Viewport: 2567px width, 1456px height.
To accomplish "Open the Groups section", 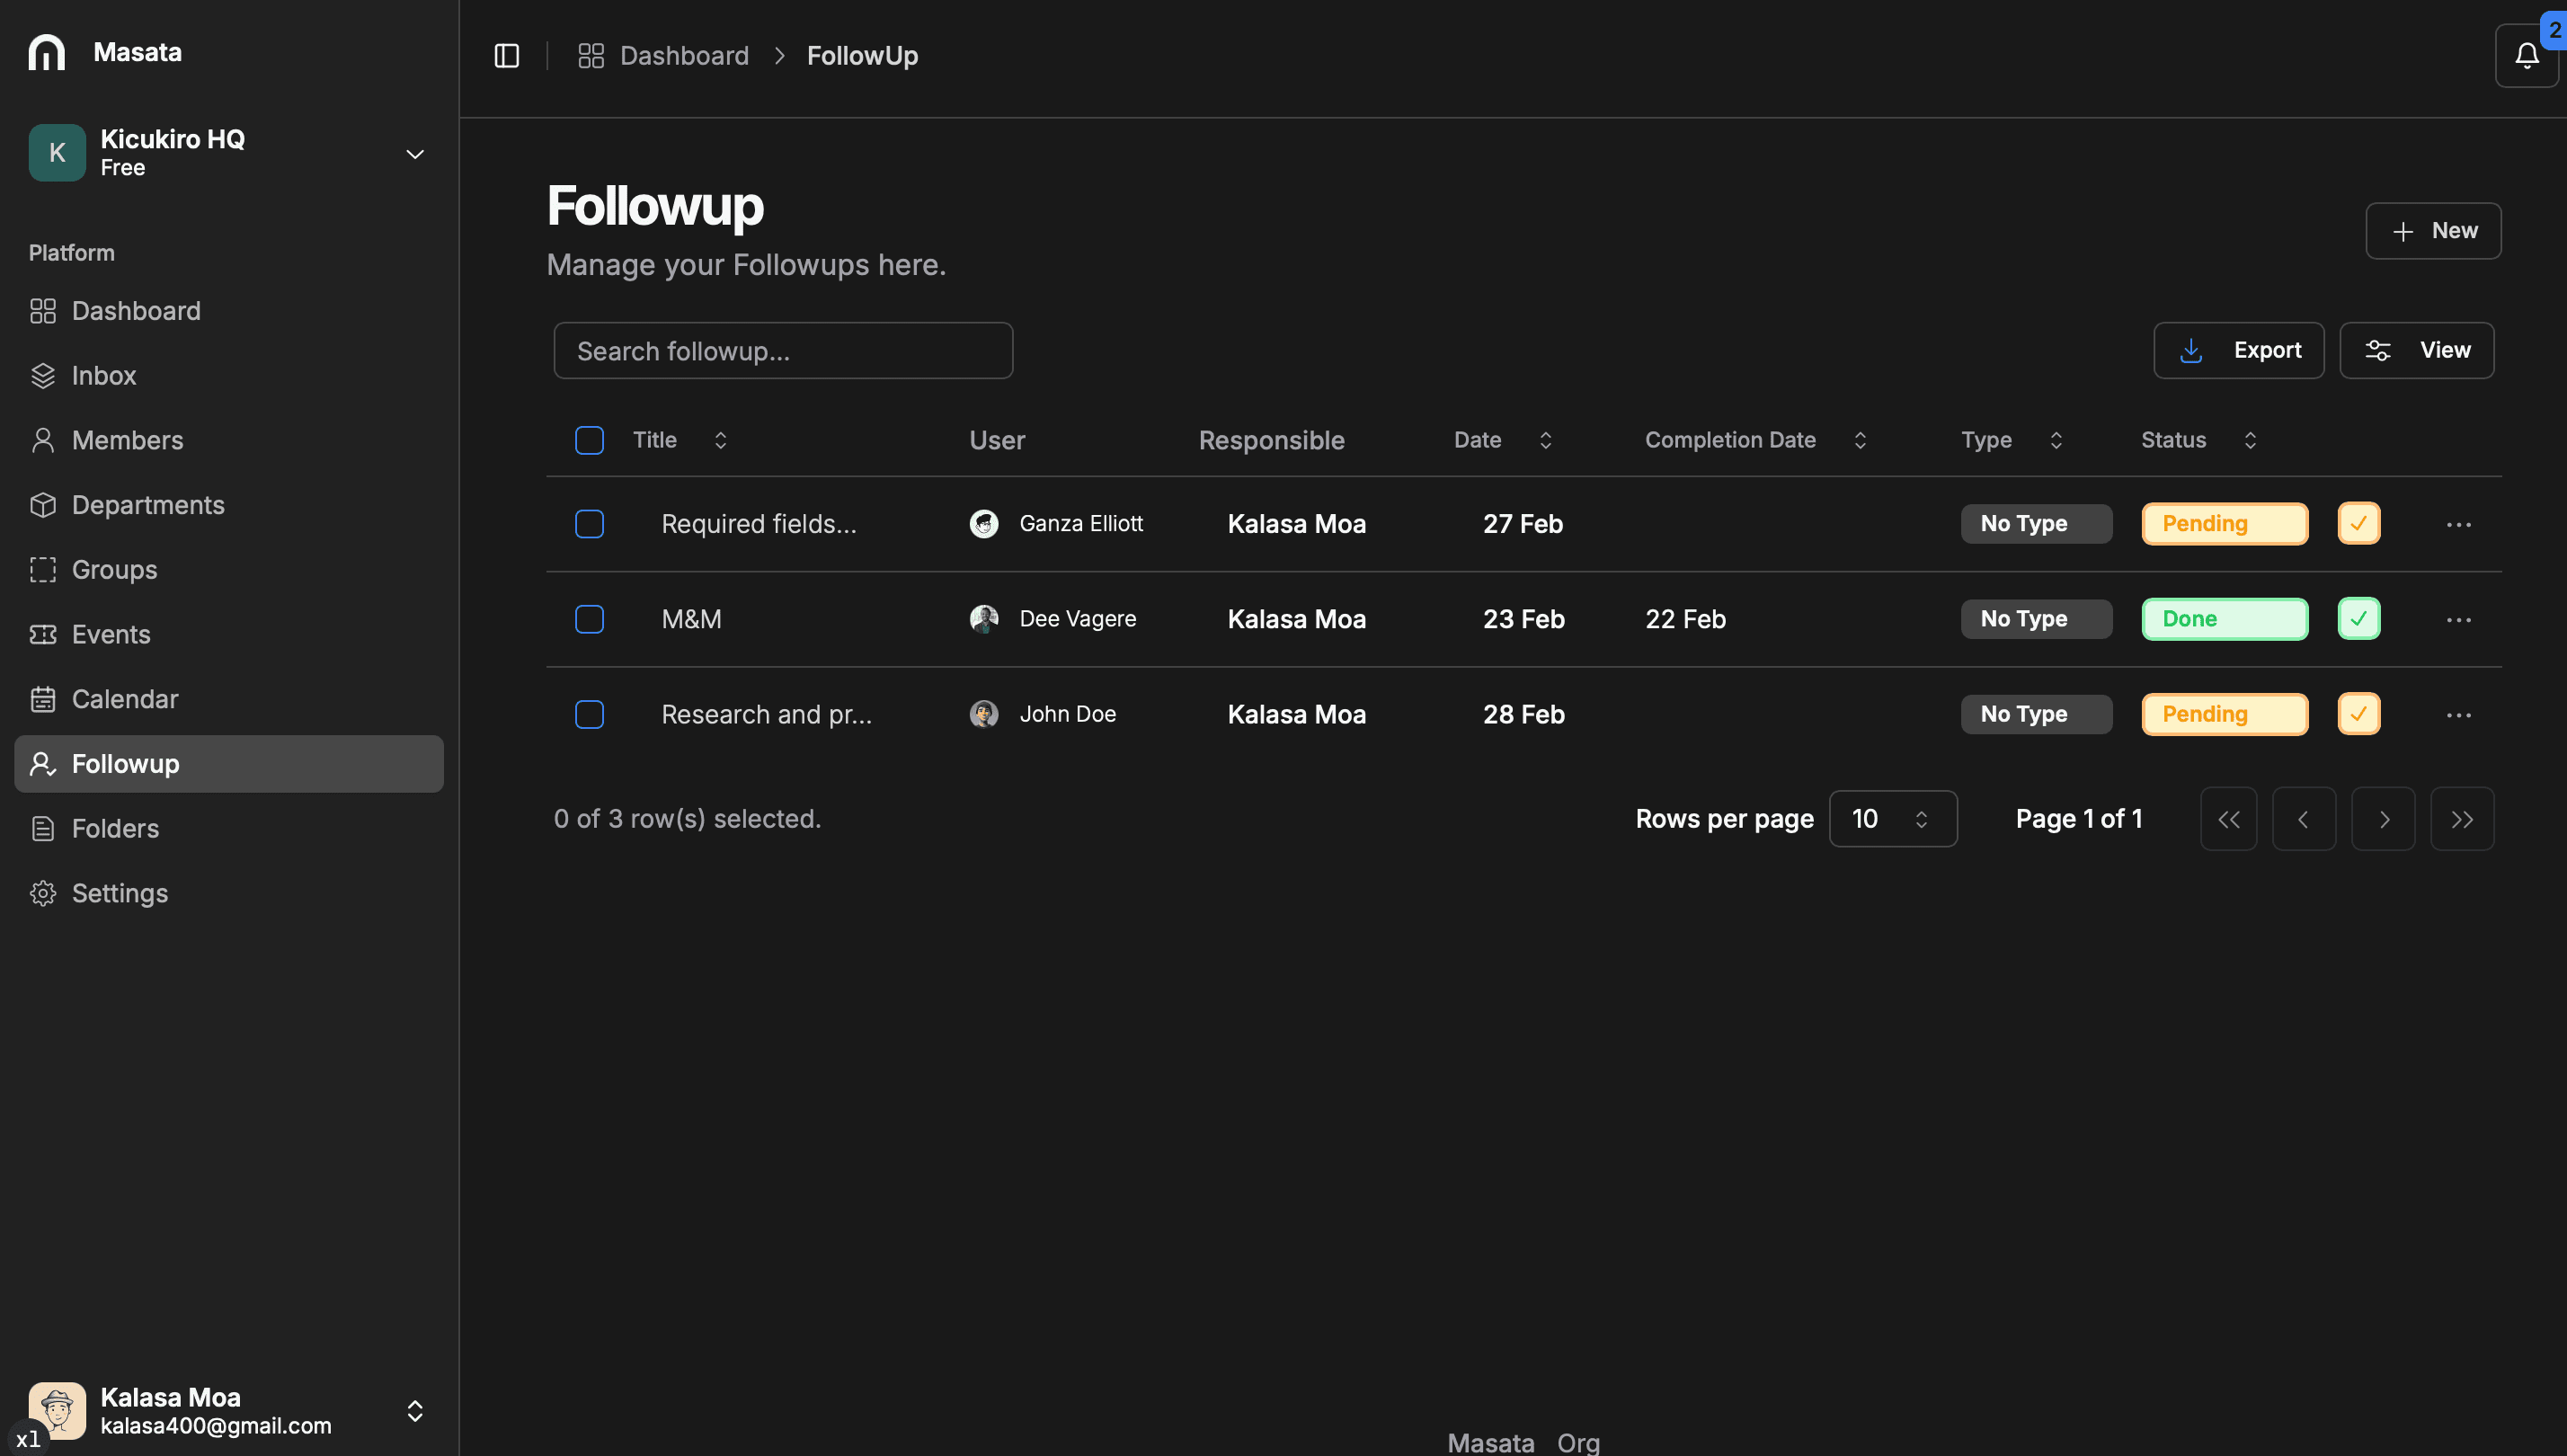I will click(x=113, y=569).
